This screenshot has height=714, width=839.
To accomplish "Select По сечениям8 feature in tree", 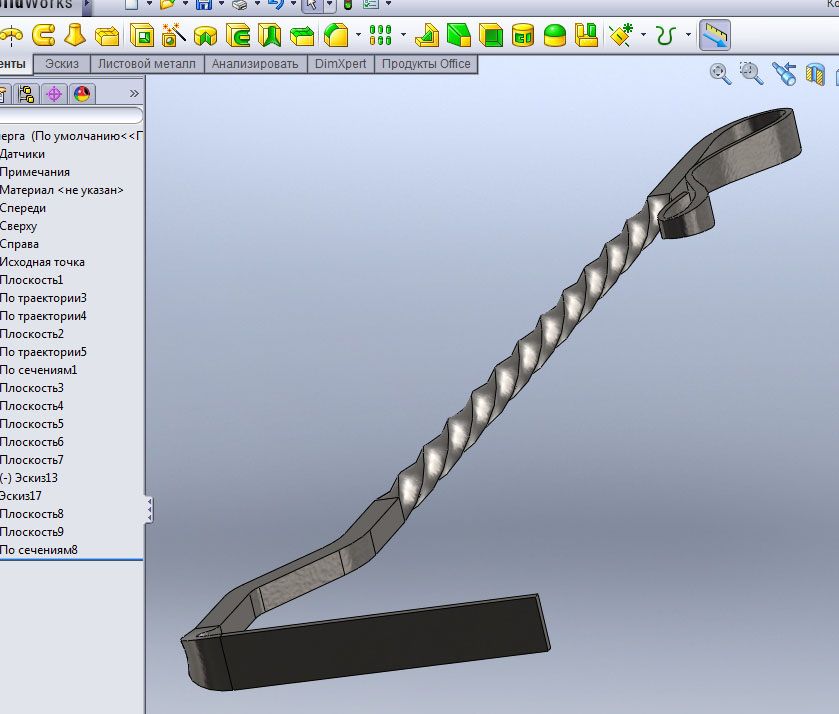I will tap(39, 550).
